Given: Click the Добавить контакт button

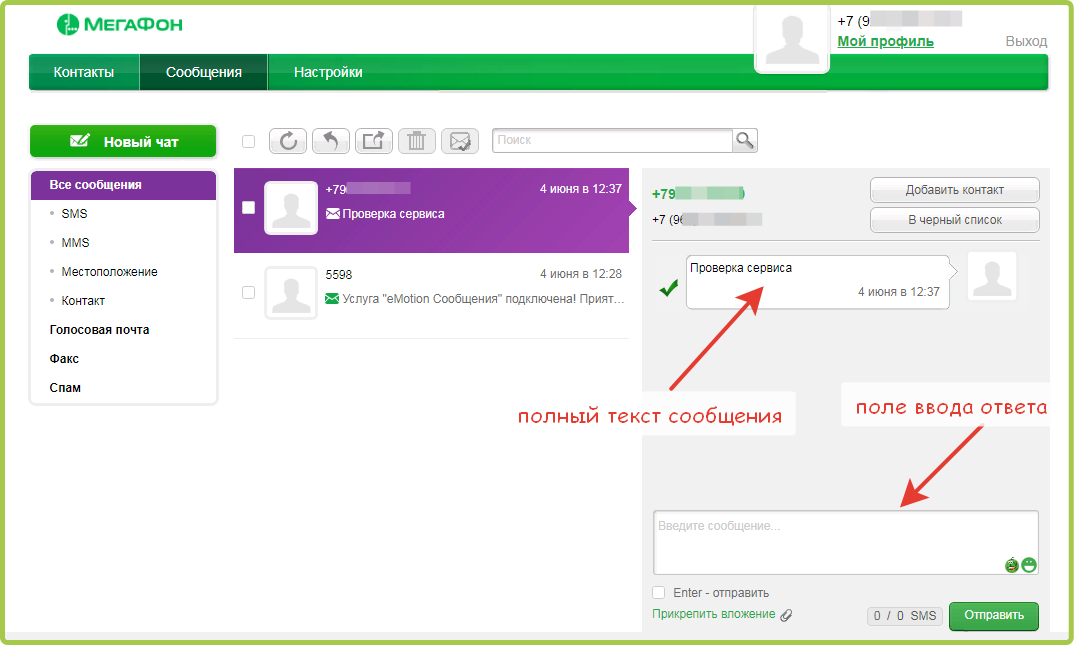Looking at the screenshot, I should [955, 190].
